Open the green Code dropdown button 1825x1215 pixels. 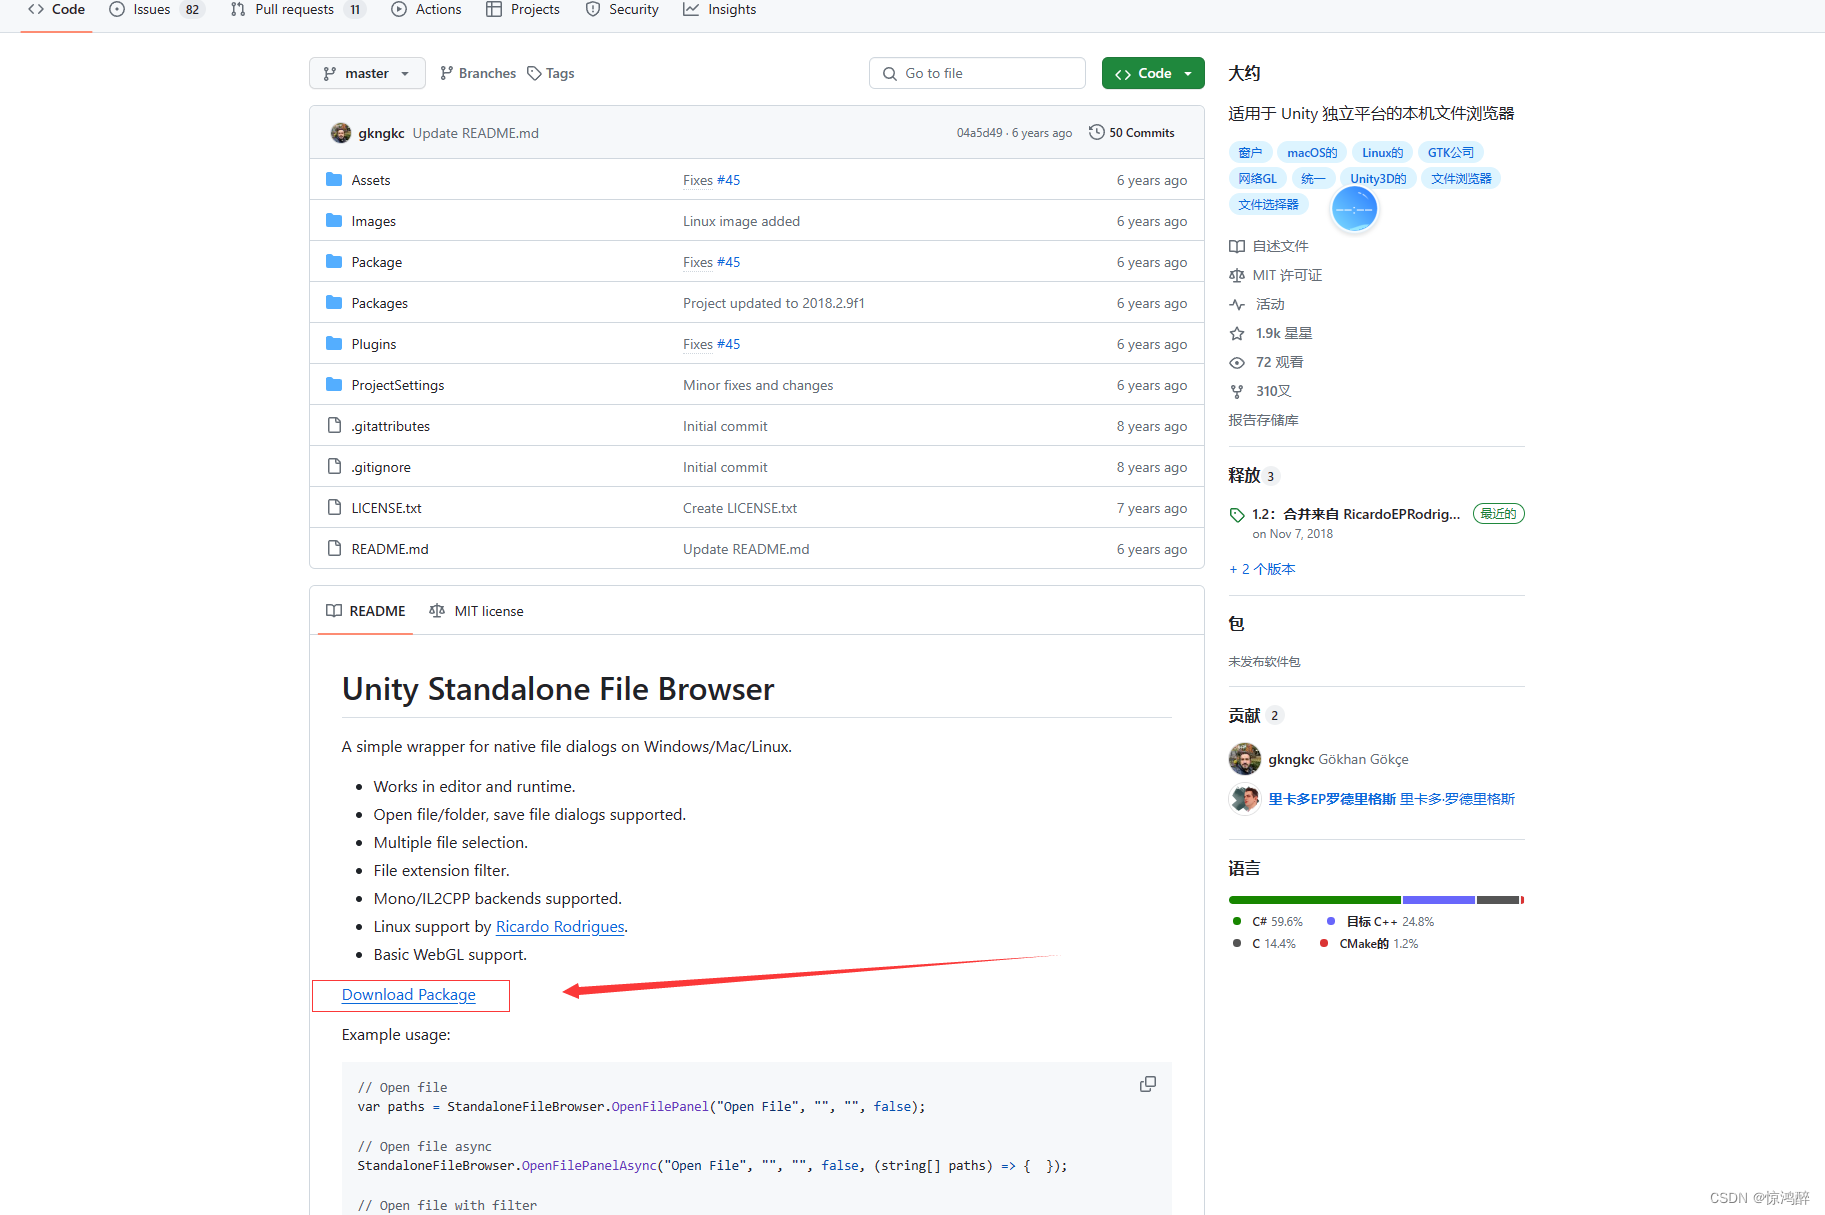tap(1153, 73)
